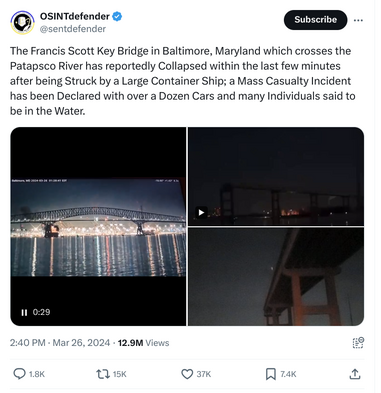Open OSINTdefender profile avatar
Viewport: 381px width, 393px height.
click(22, 22)
